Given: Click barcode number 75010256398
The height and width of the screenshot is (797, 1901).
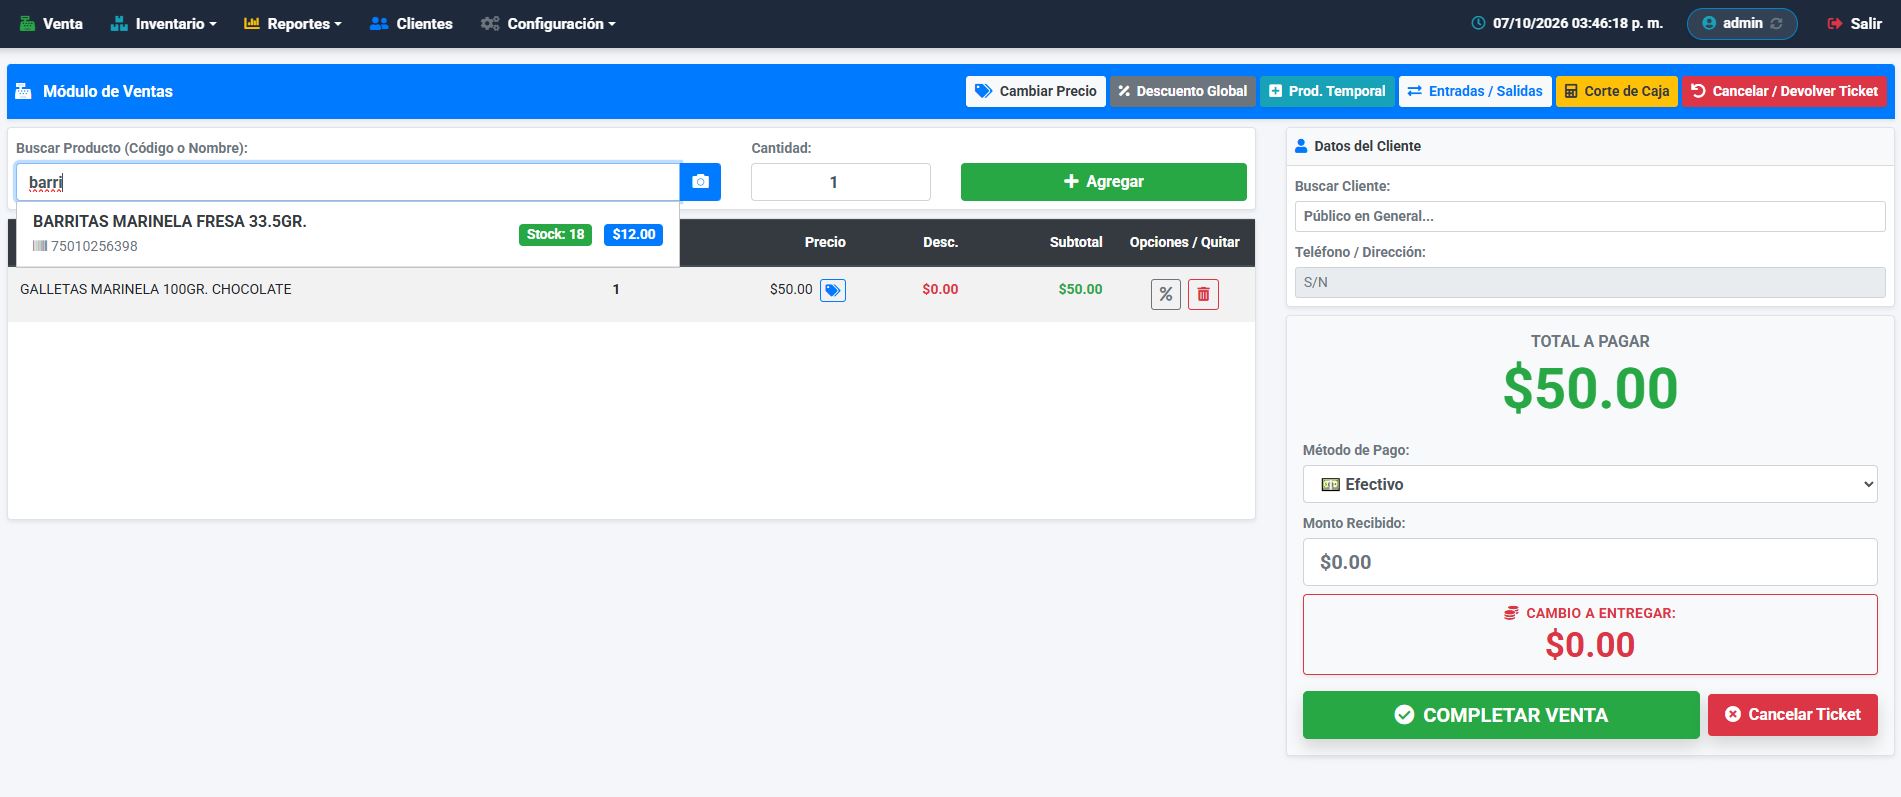Looking at the screenshot, I should tap(94, 246).
